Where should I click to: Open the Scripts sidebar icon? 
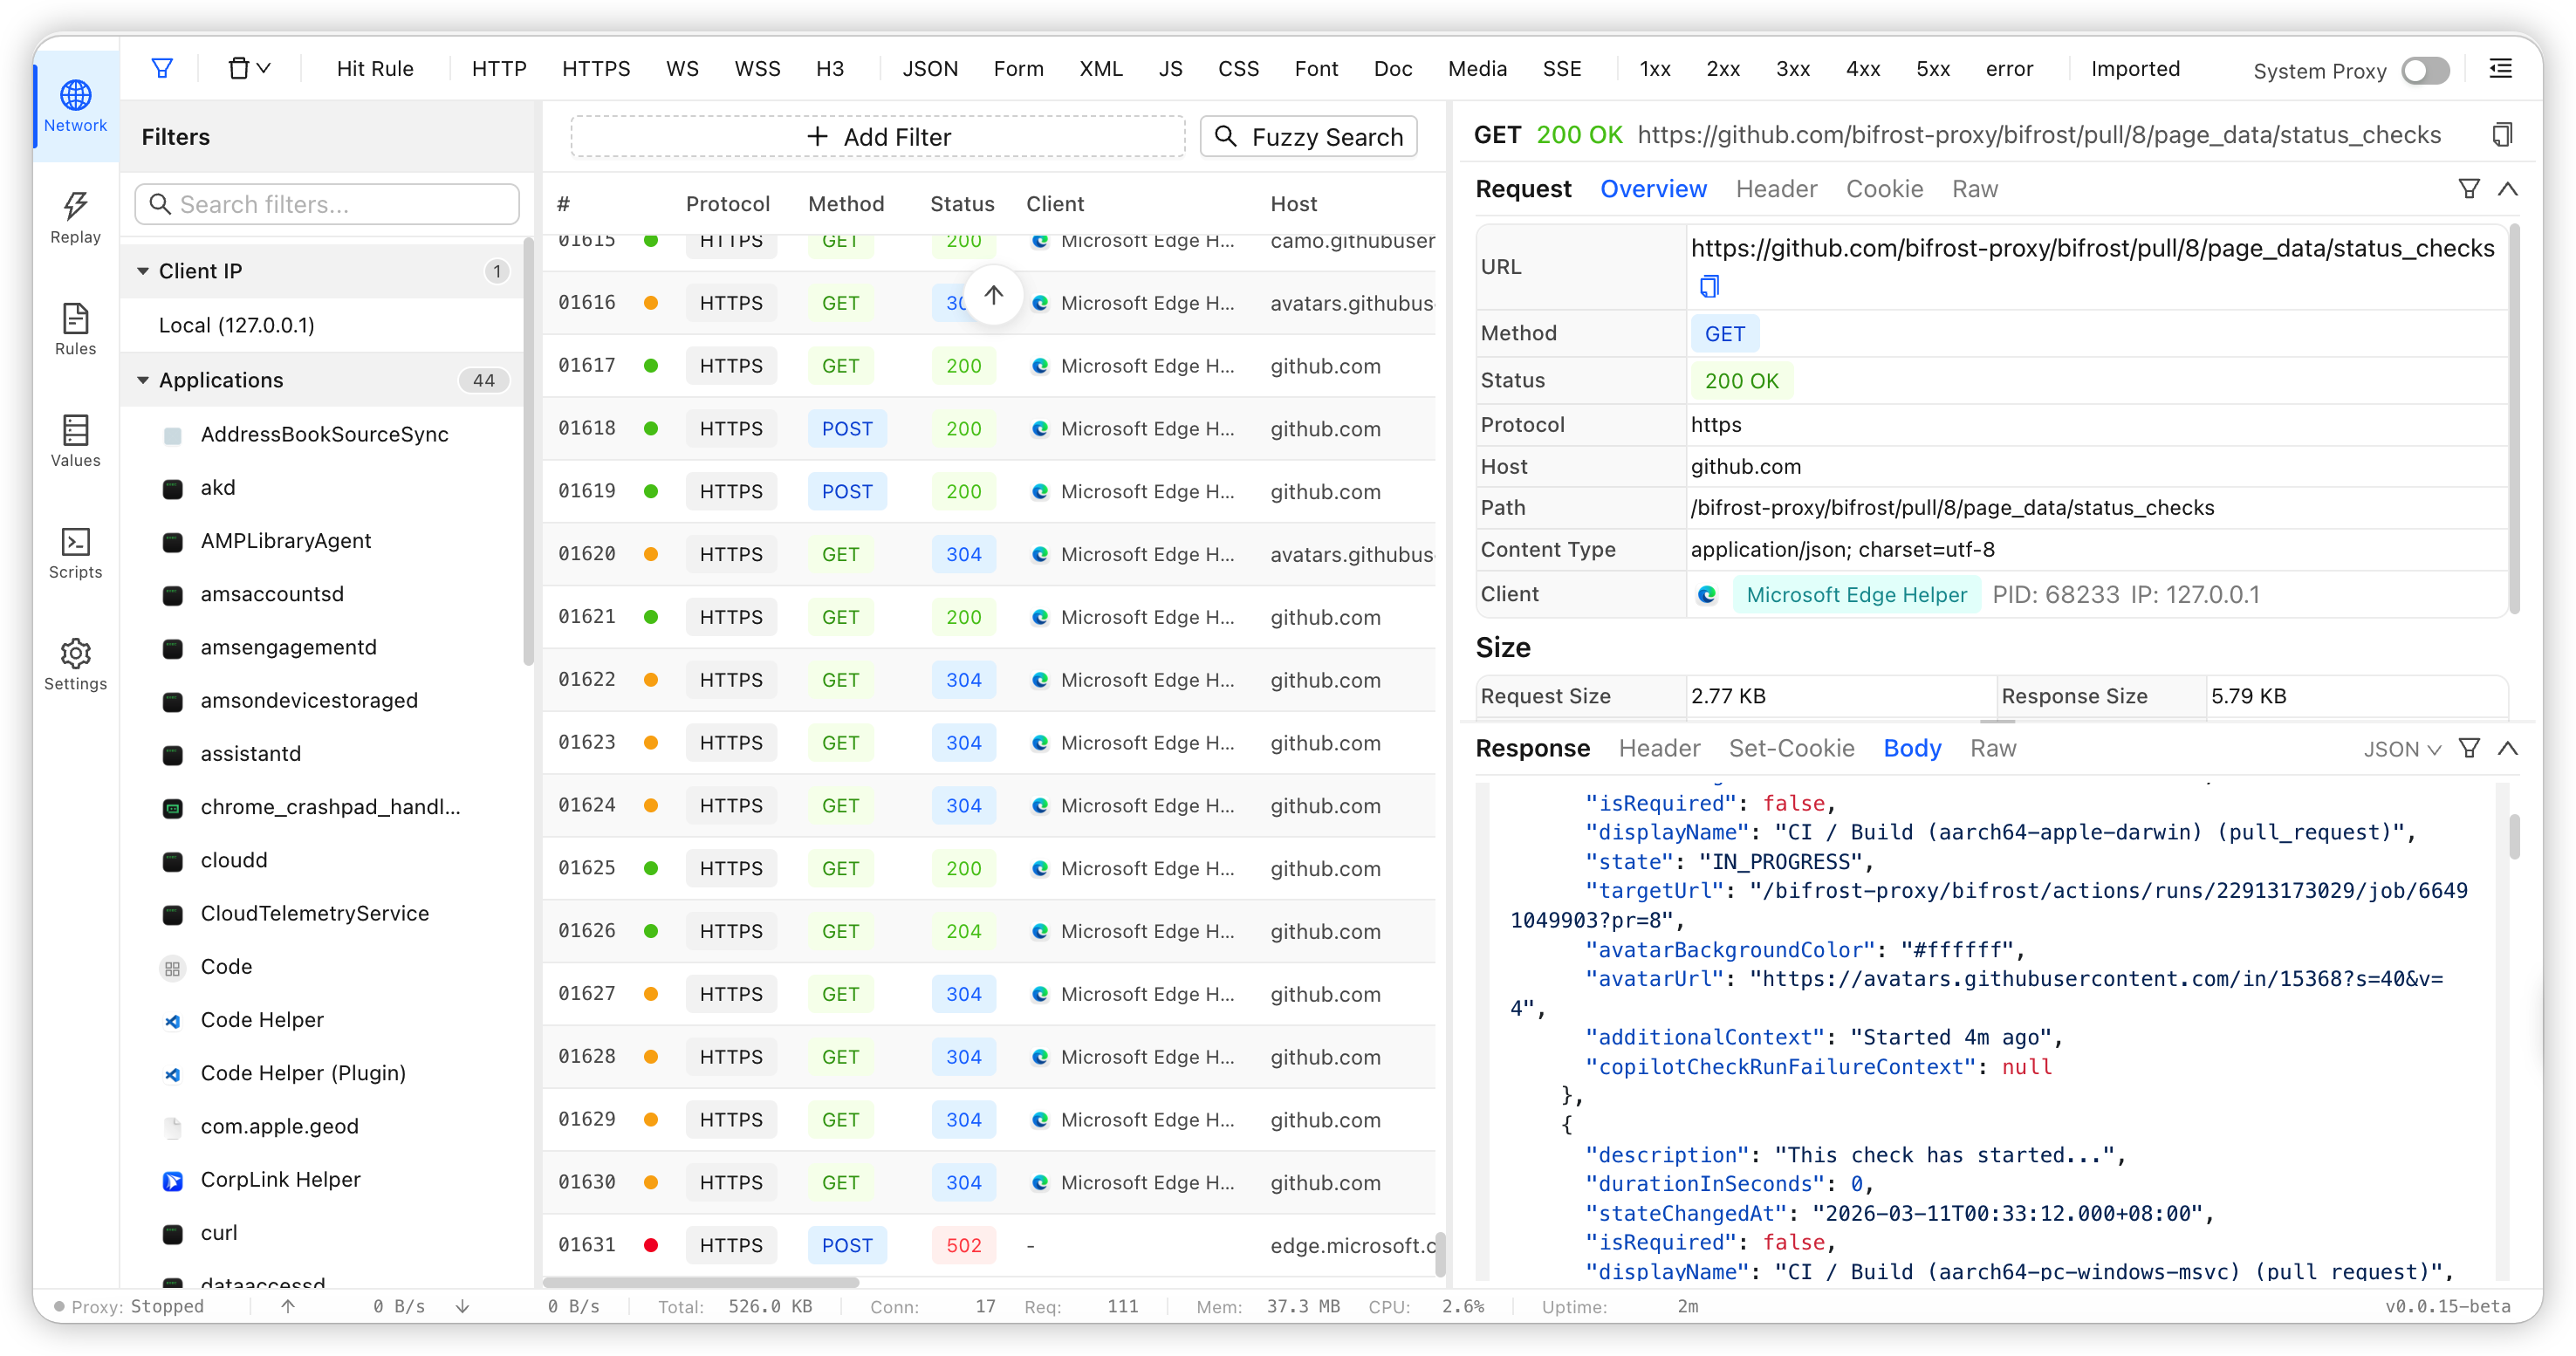75,552
